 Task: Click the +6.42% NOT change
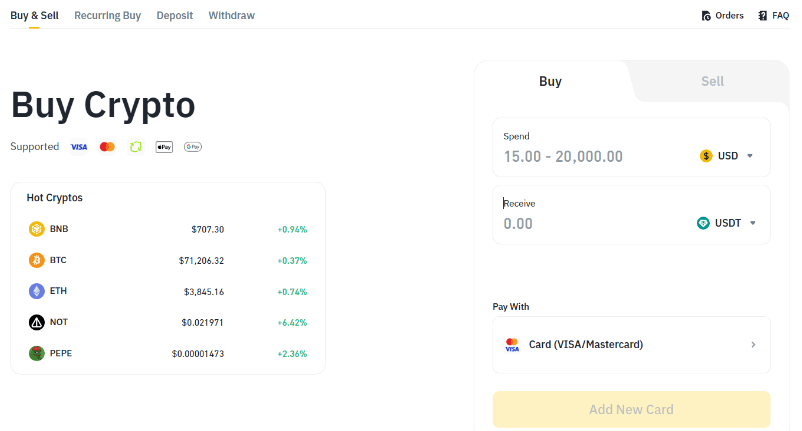click(292, 323)
